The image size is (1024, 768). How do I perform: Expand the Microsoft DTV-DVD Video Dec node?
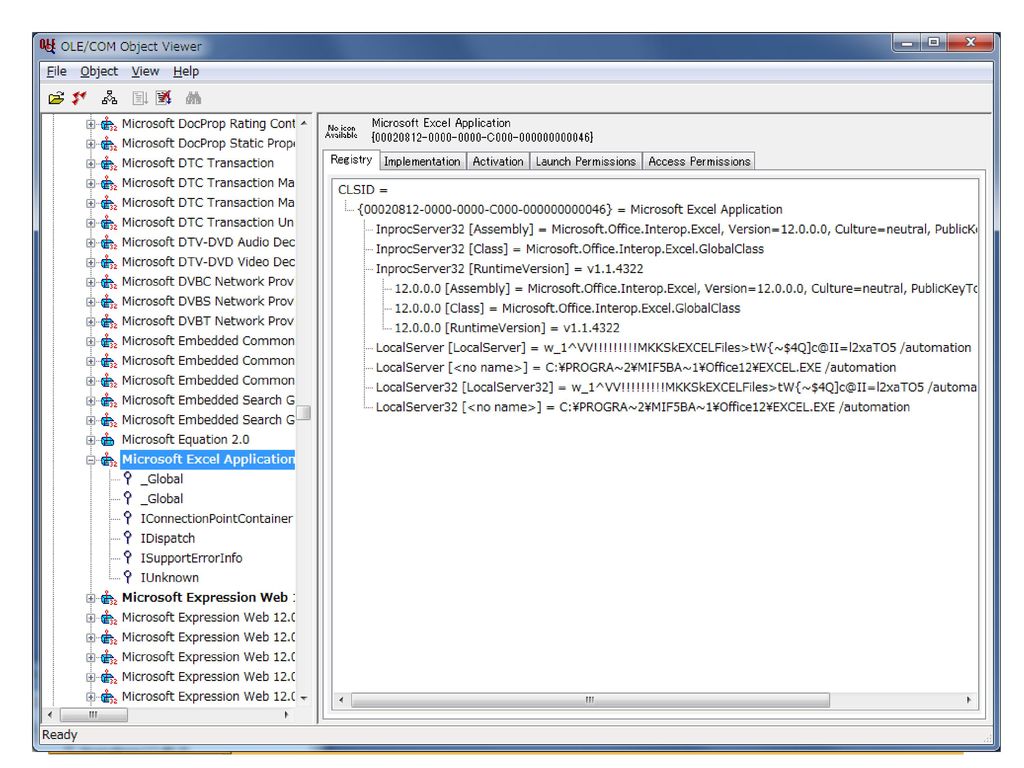(x=91, y=263)
